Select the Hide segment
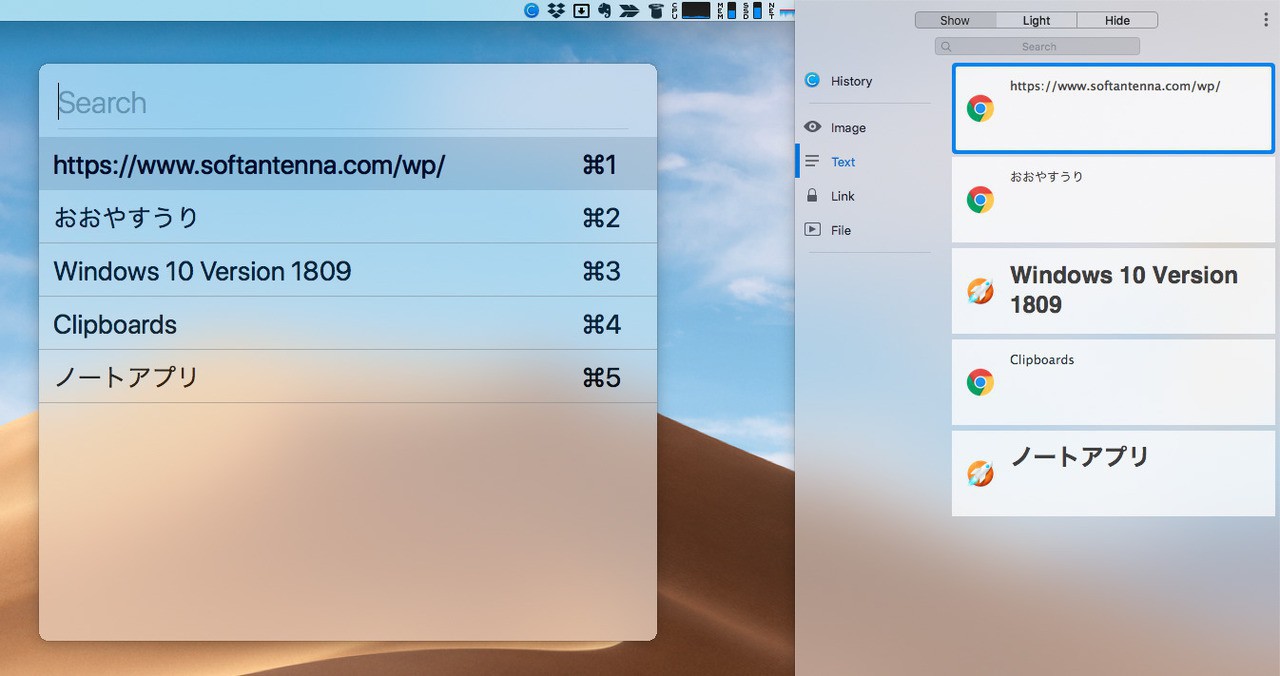 point(1117,20)
